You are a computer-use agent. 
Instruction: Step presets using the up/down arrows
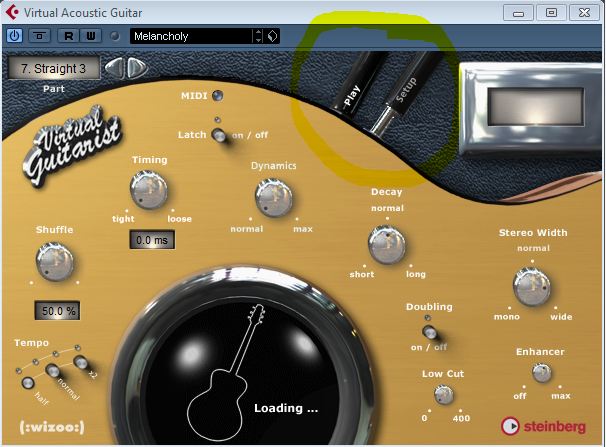(x=258, y=36)
